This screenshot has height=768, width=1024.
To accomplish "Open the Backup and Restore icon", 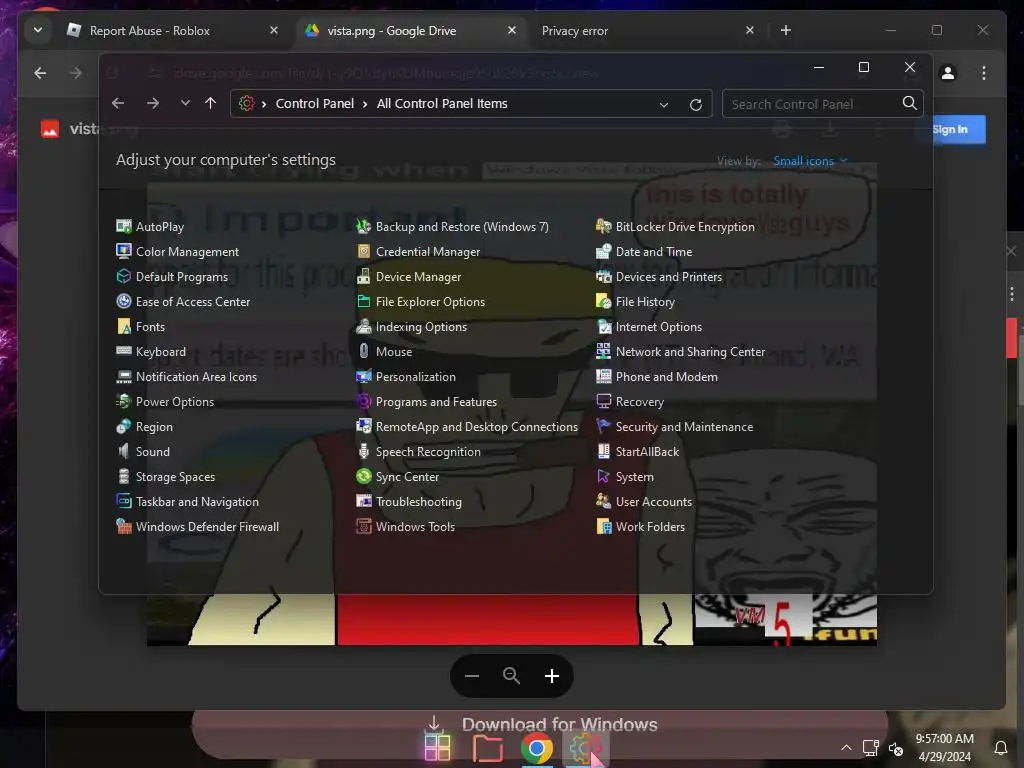I will 364,227.
